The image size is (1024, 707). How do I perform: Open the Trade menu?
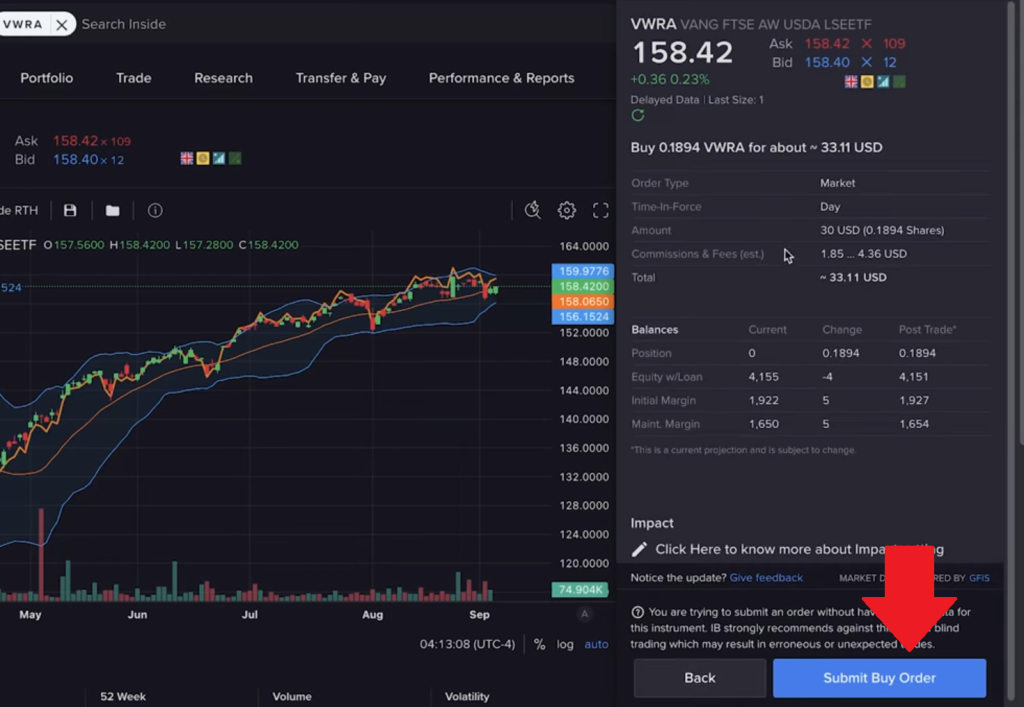pyautogui.click(x=133, y=78)
